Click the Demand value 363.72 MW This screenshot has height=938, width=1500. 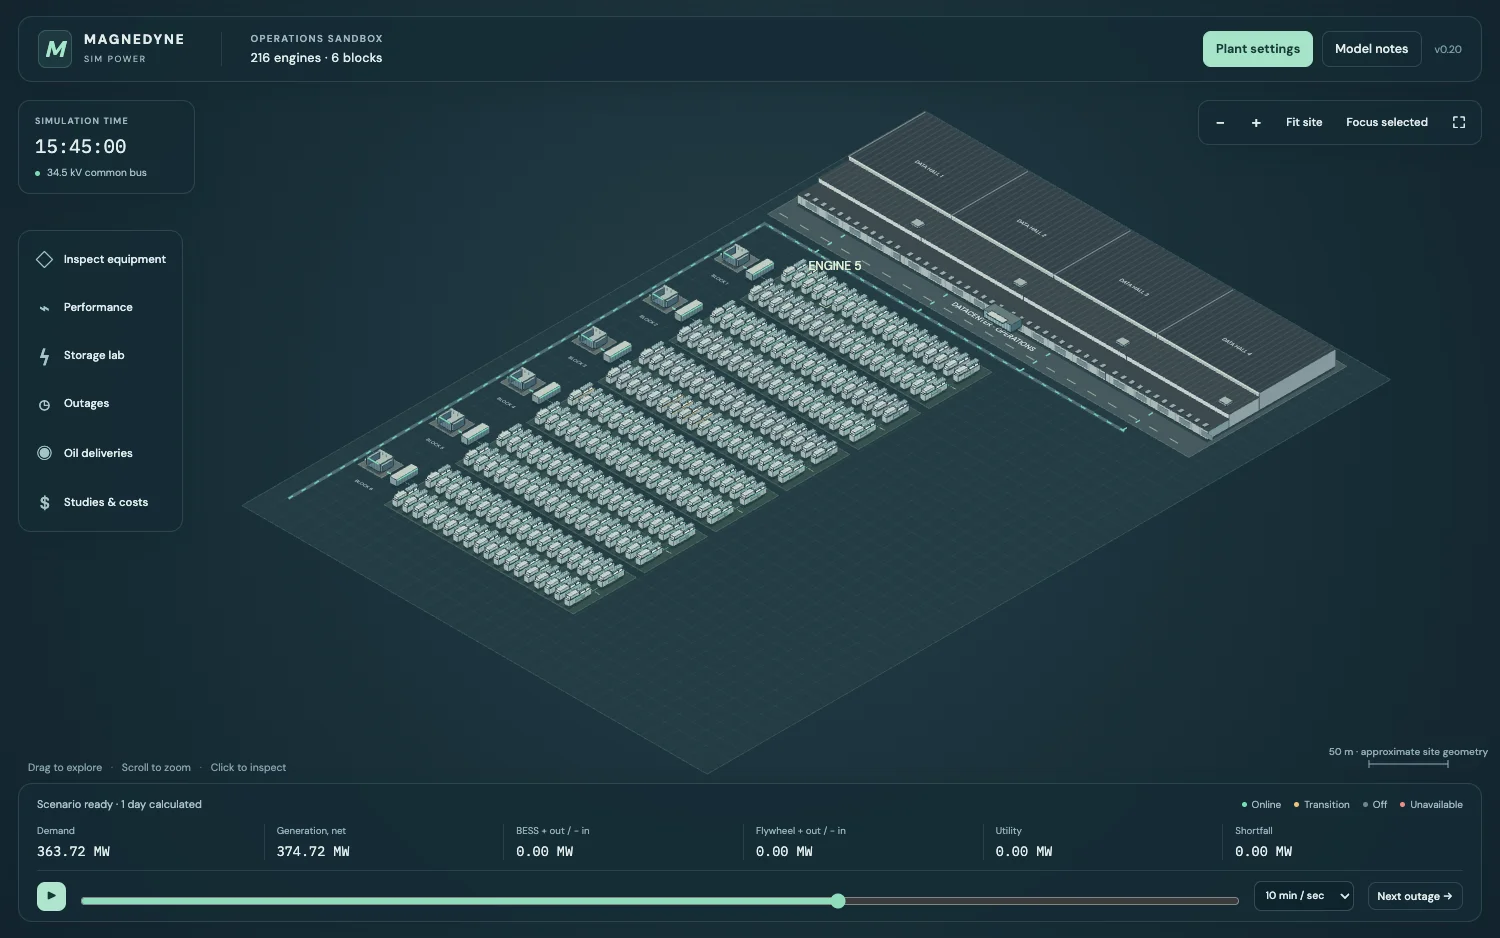click(x=73, y=852)
